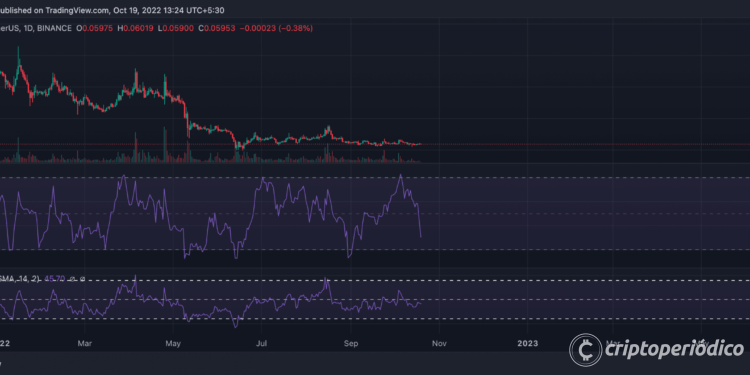Select the open value O0.05975
The width and height of the screenshot is (750, 375).
point(95,28)
